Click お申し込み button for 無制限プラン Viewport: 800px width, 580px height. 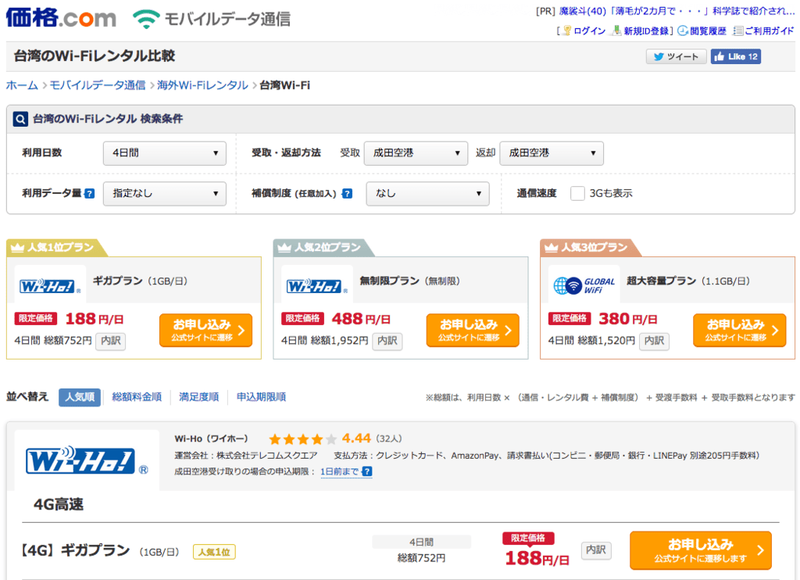472,330
